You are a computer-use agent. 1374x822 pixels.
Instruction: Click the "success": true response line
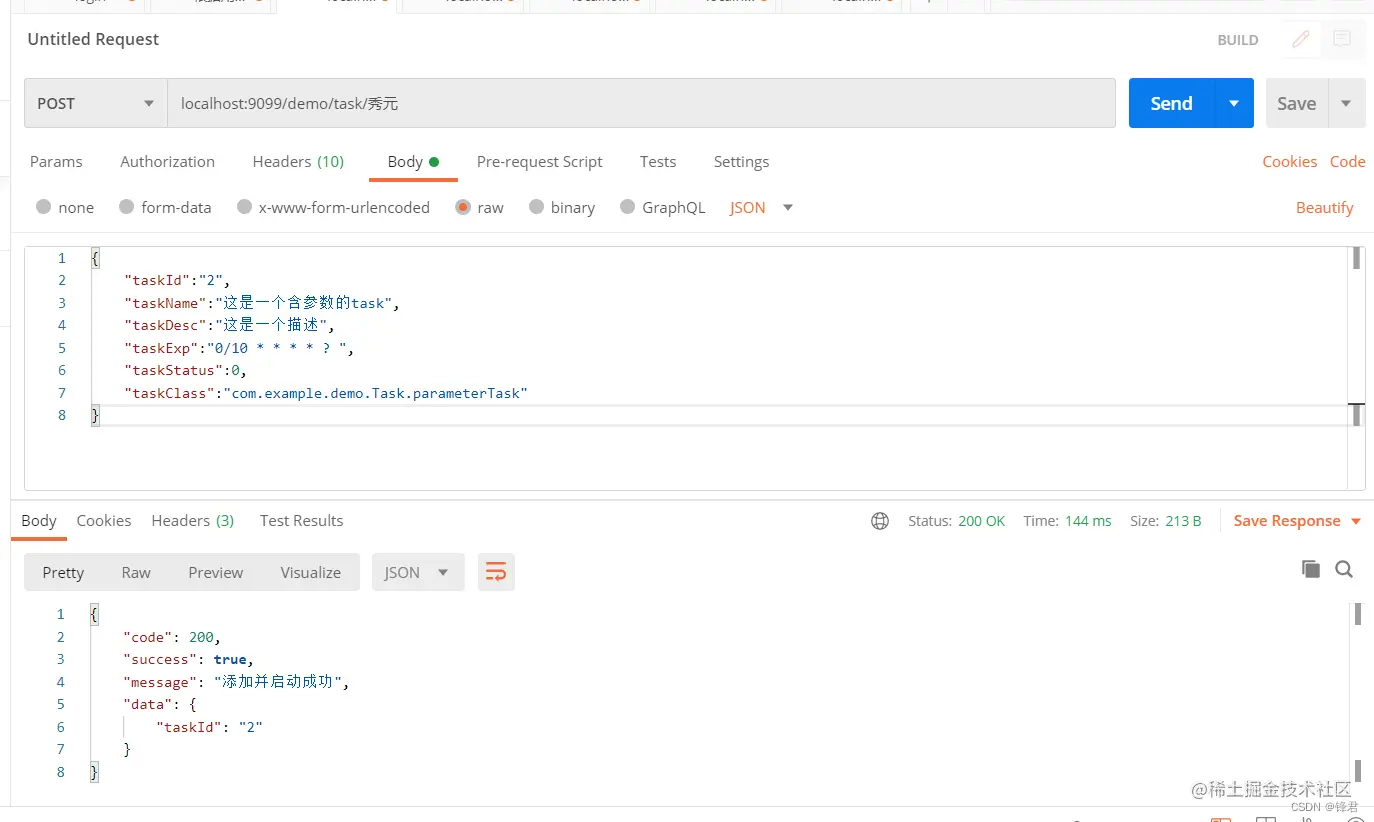tap(188, 659)
